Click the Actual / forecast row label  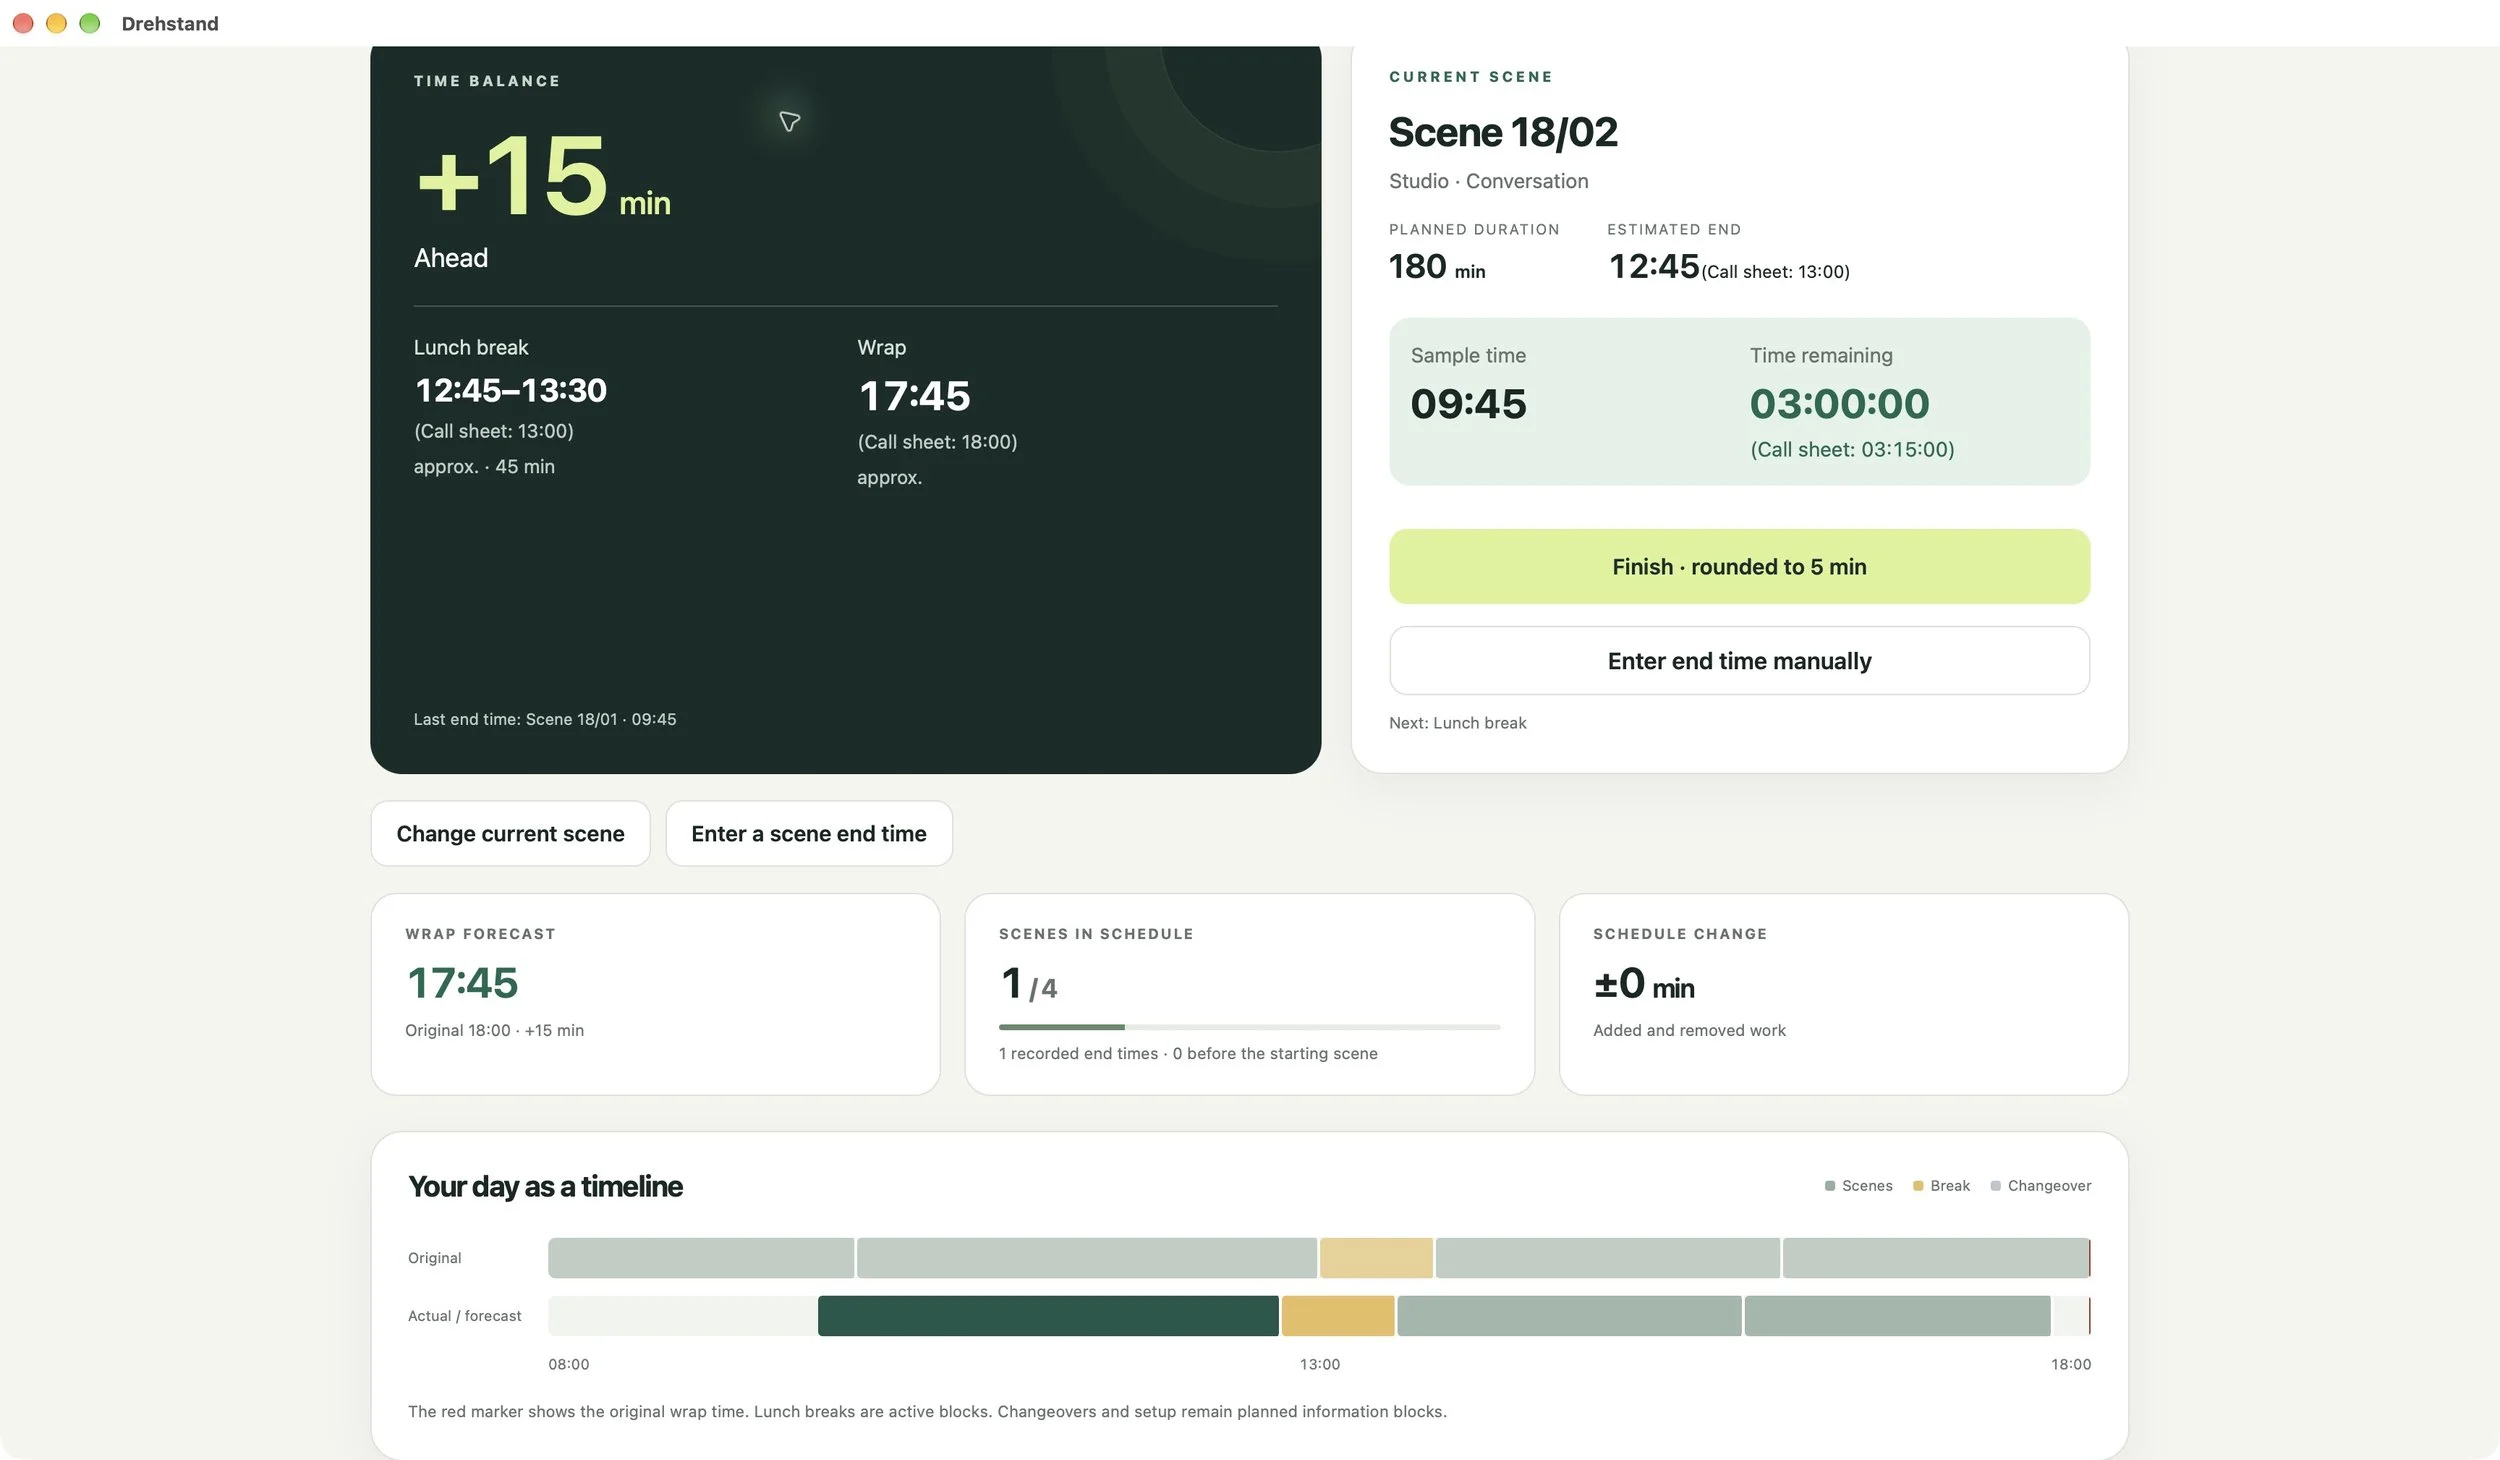click(x=464, y=1316)
